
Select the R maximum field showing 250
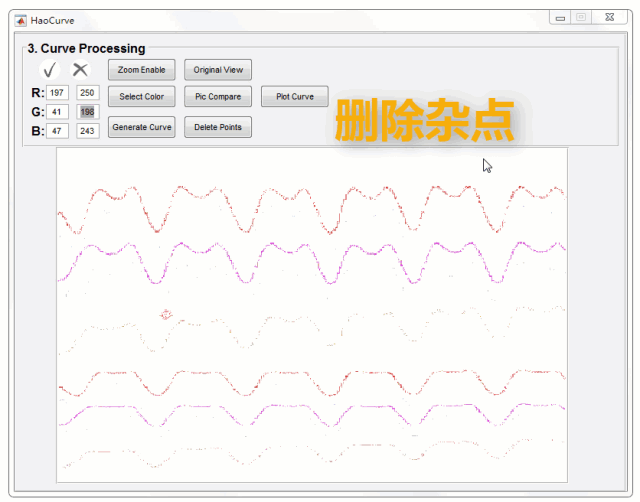coord(88,93)
